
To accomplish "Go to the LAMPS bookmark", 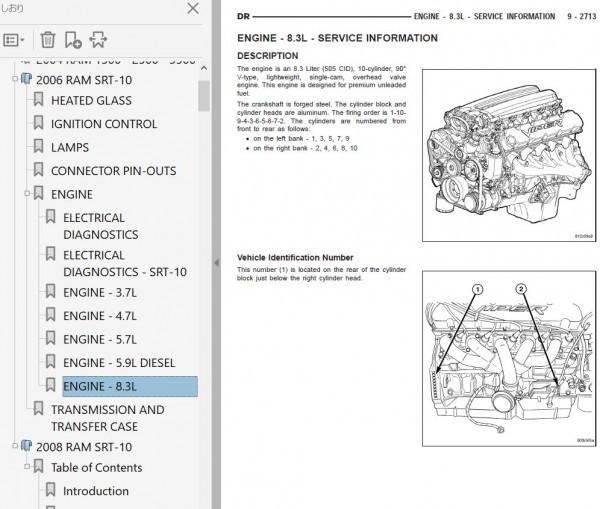I will click(x=70, y=147).
